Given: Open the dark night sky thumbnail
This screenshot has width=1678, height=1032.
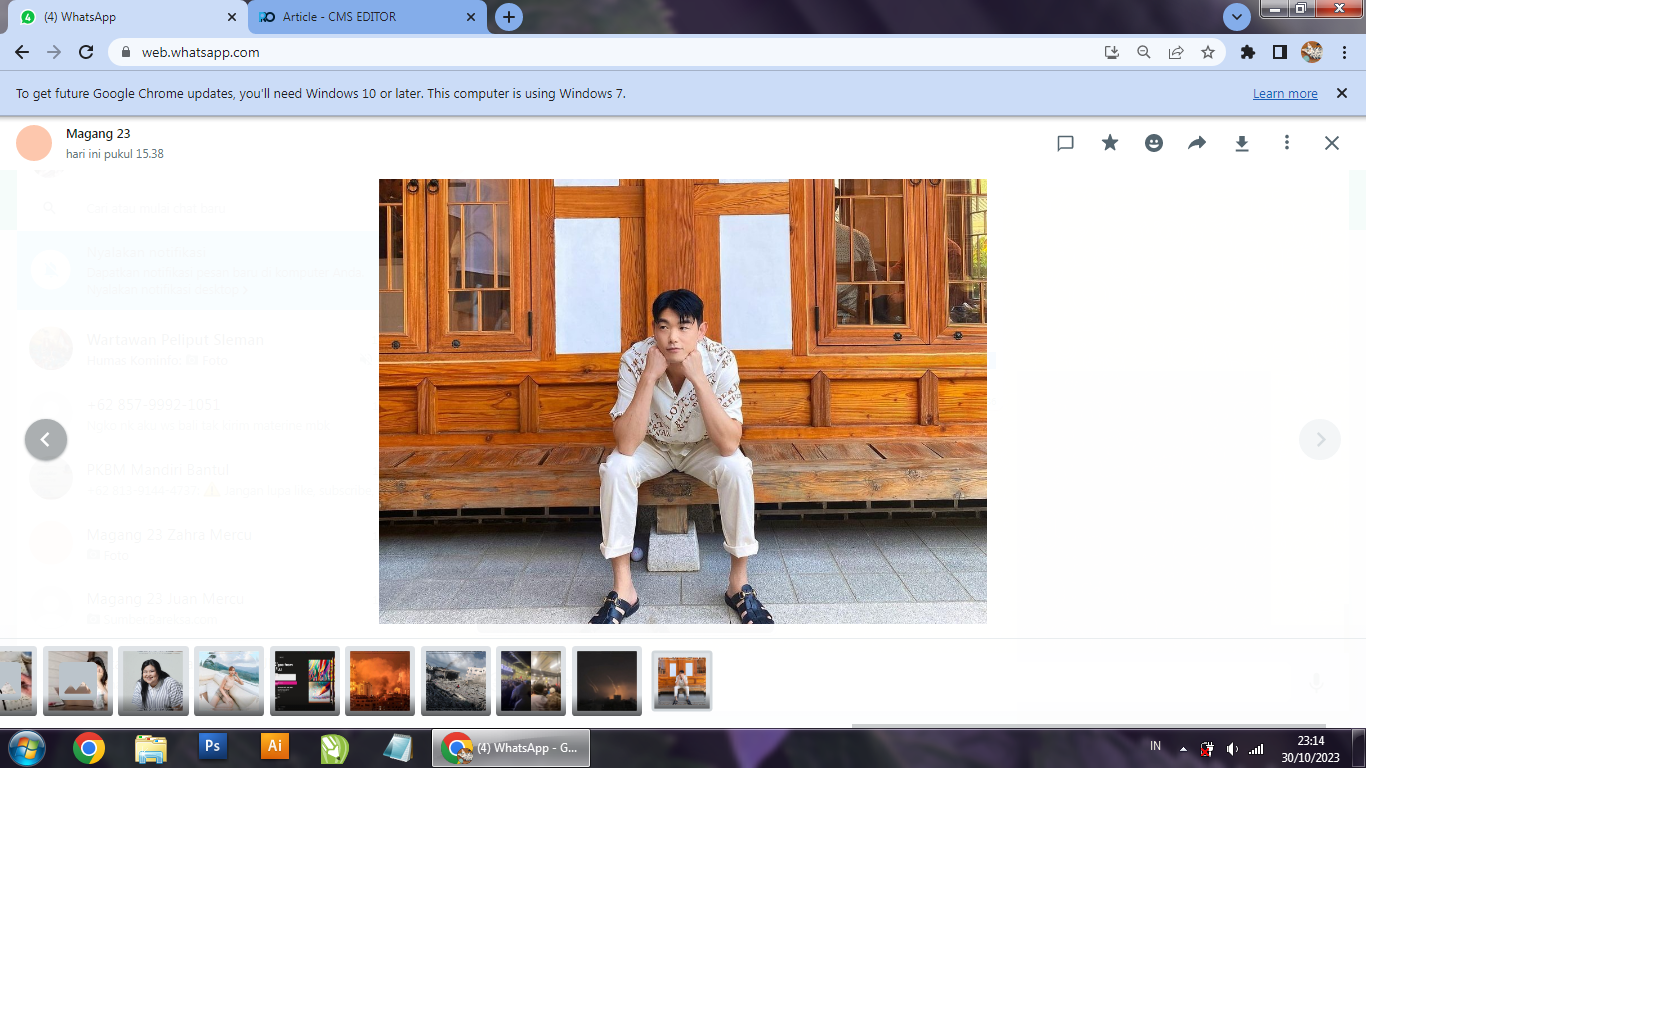Looking at the screenshot, I should pyautogui.click(x=607, y=681).
